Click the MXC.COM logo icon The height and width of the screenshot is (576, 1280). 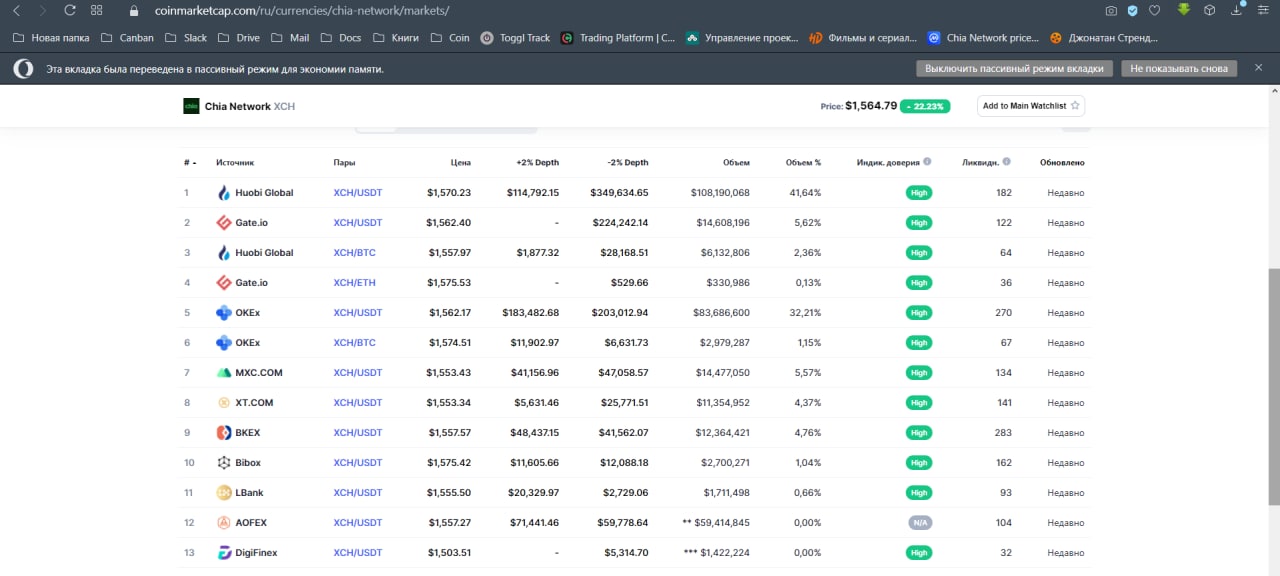224,373
